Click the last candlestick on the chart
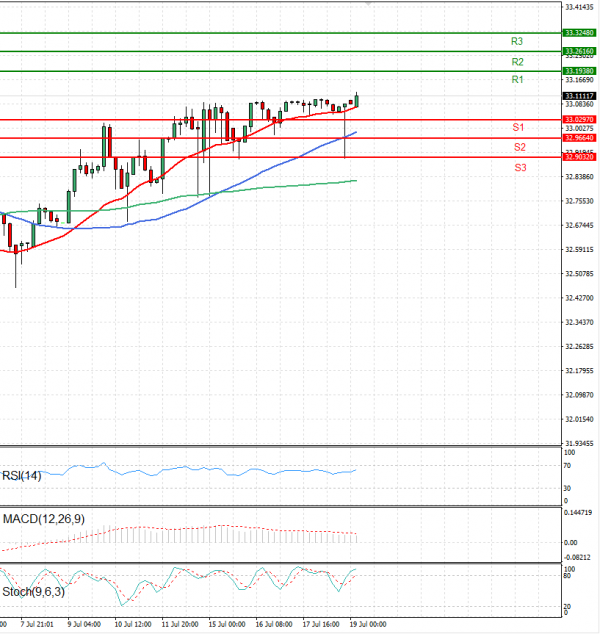The width and height of the screenshot is (600, 634). pos(357,98)
